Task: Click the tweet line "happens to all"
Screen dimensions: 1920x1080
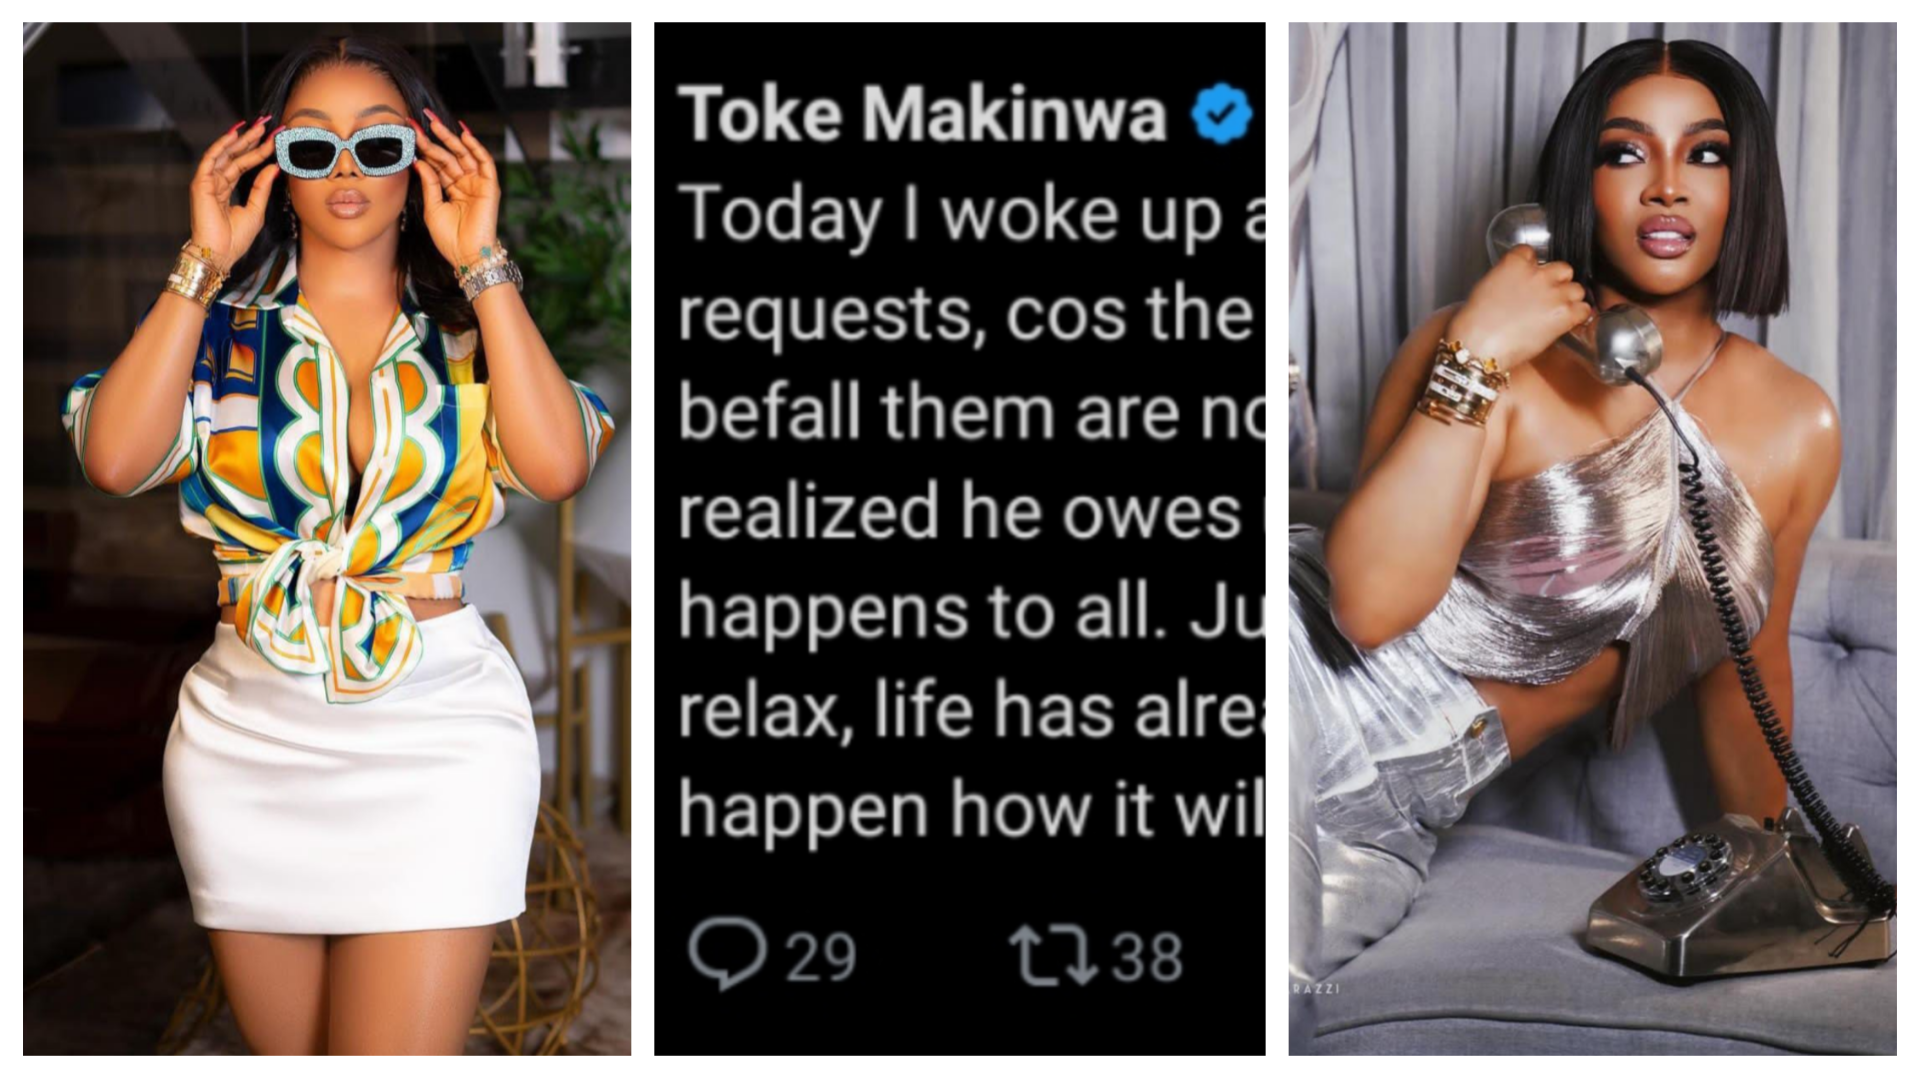Action: pos(971,613)
